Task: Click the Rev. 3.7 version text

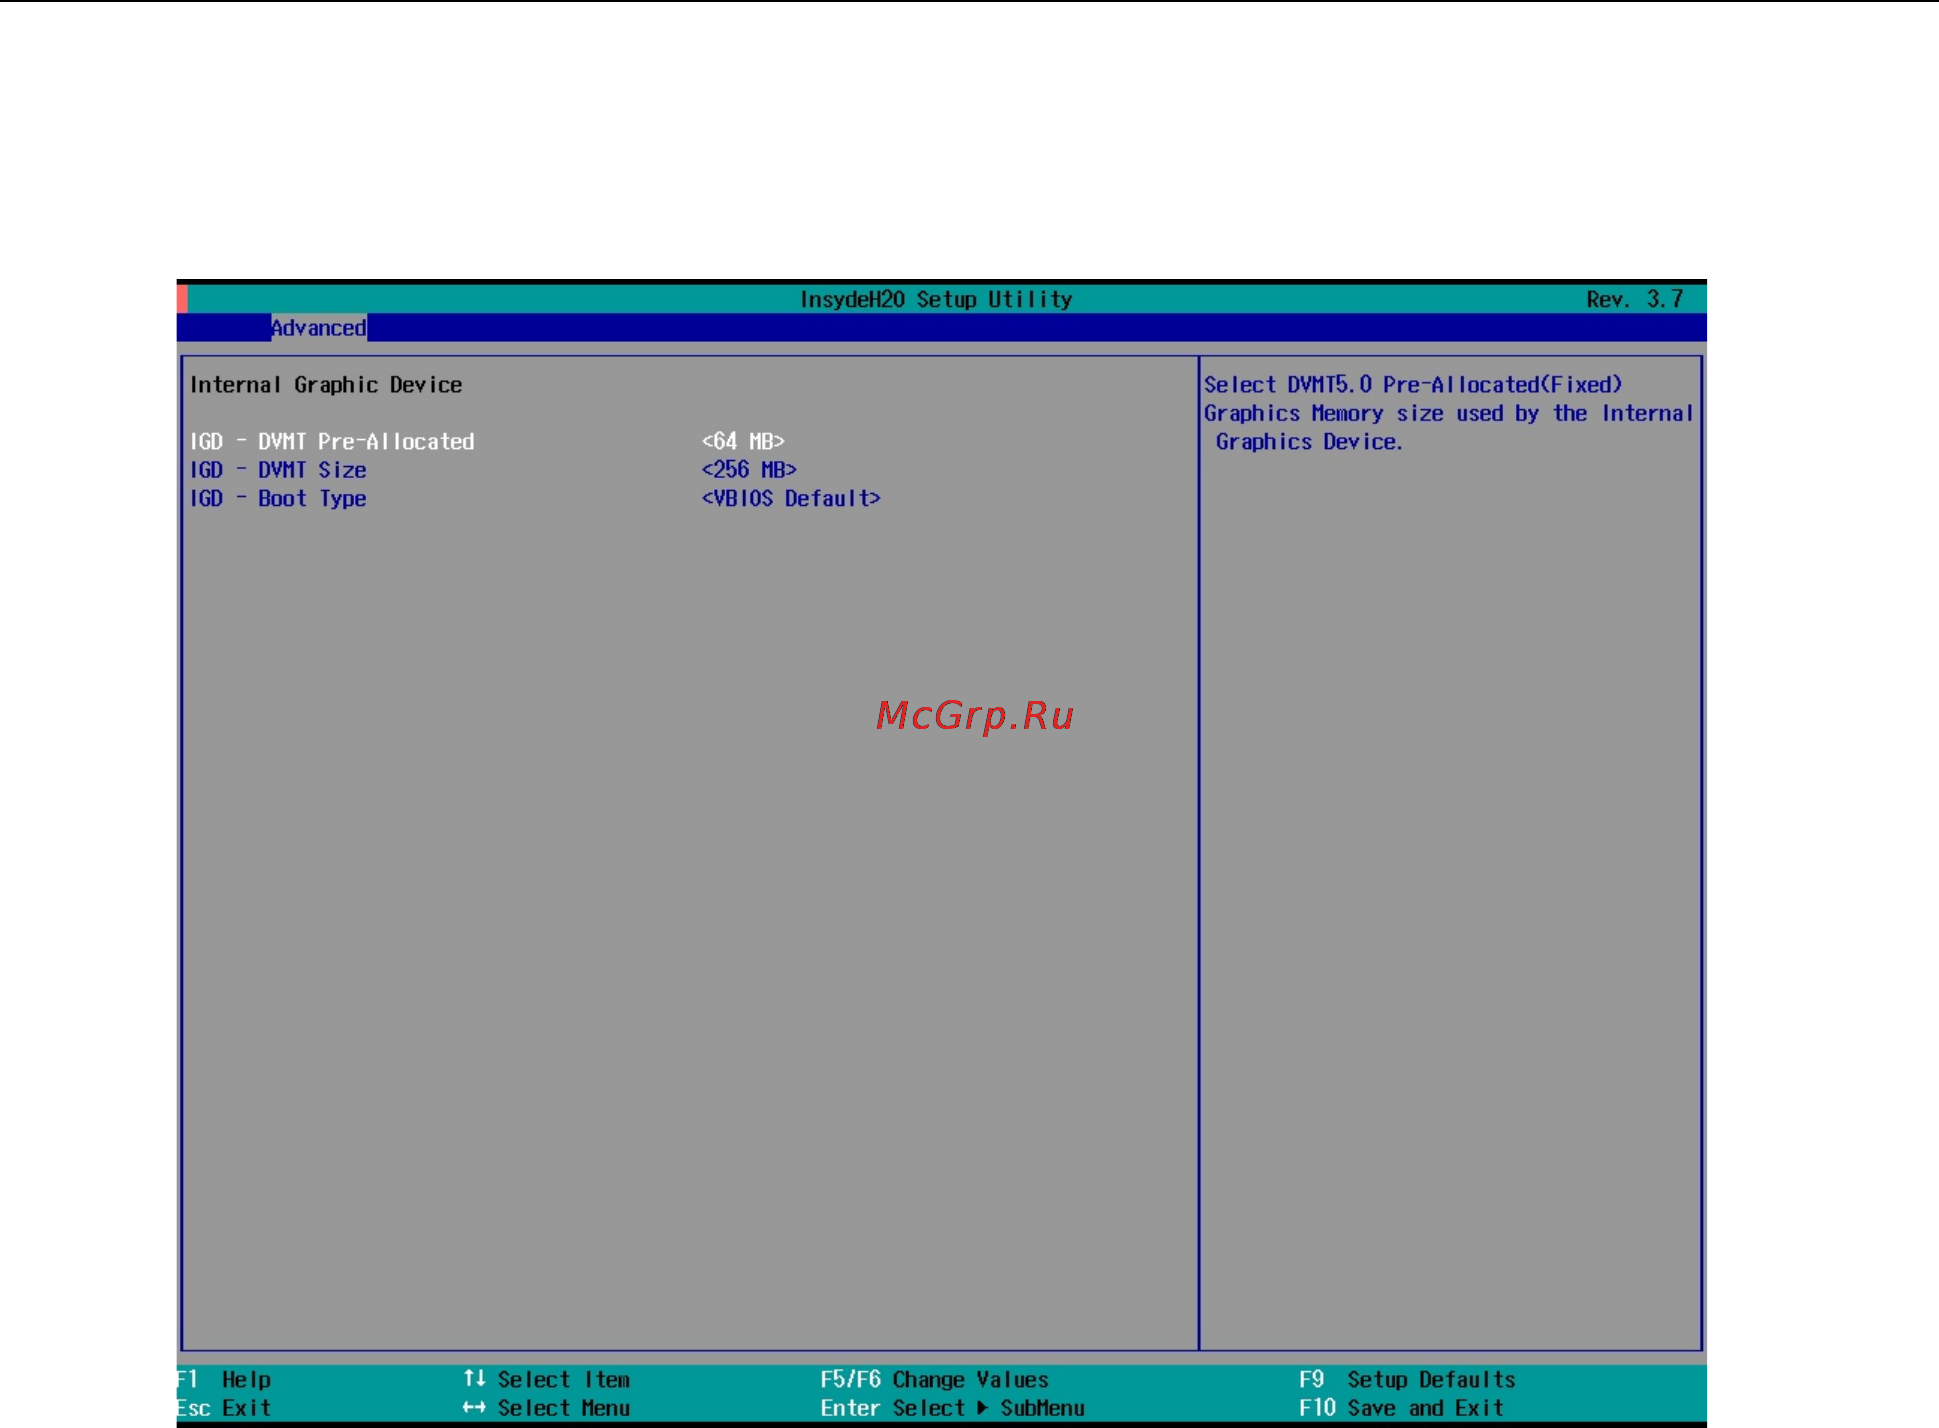Action: (x=1635, y=299)
